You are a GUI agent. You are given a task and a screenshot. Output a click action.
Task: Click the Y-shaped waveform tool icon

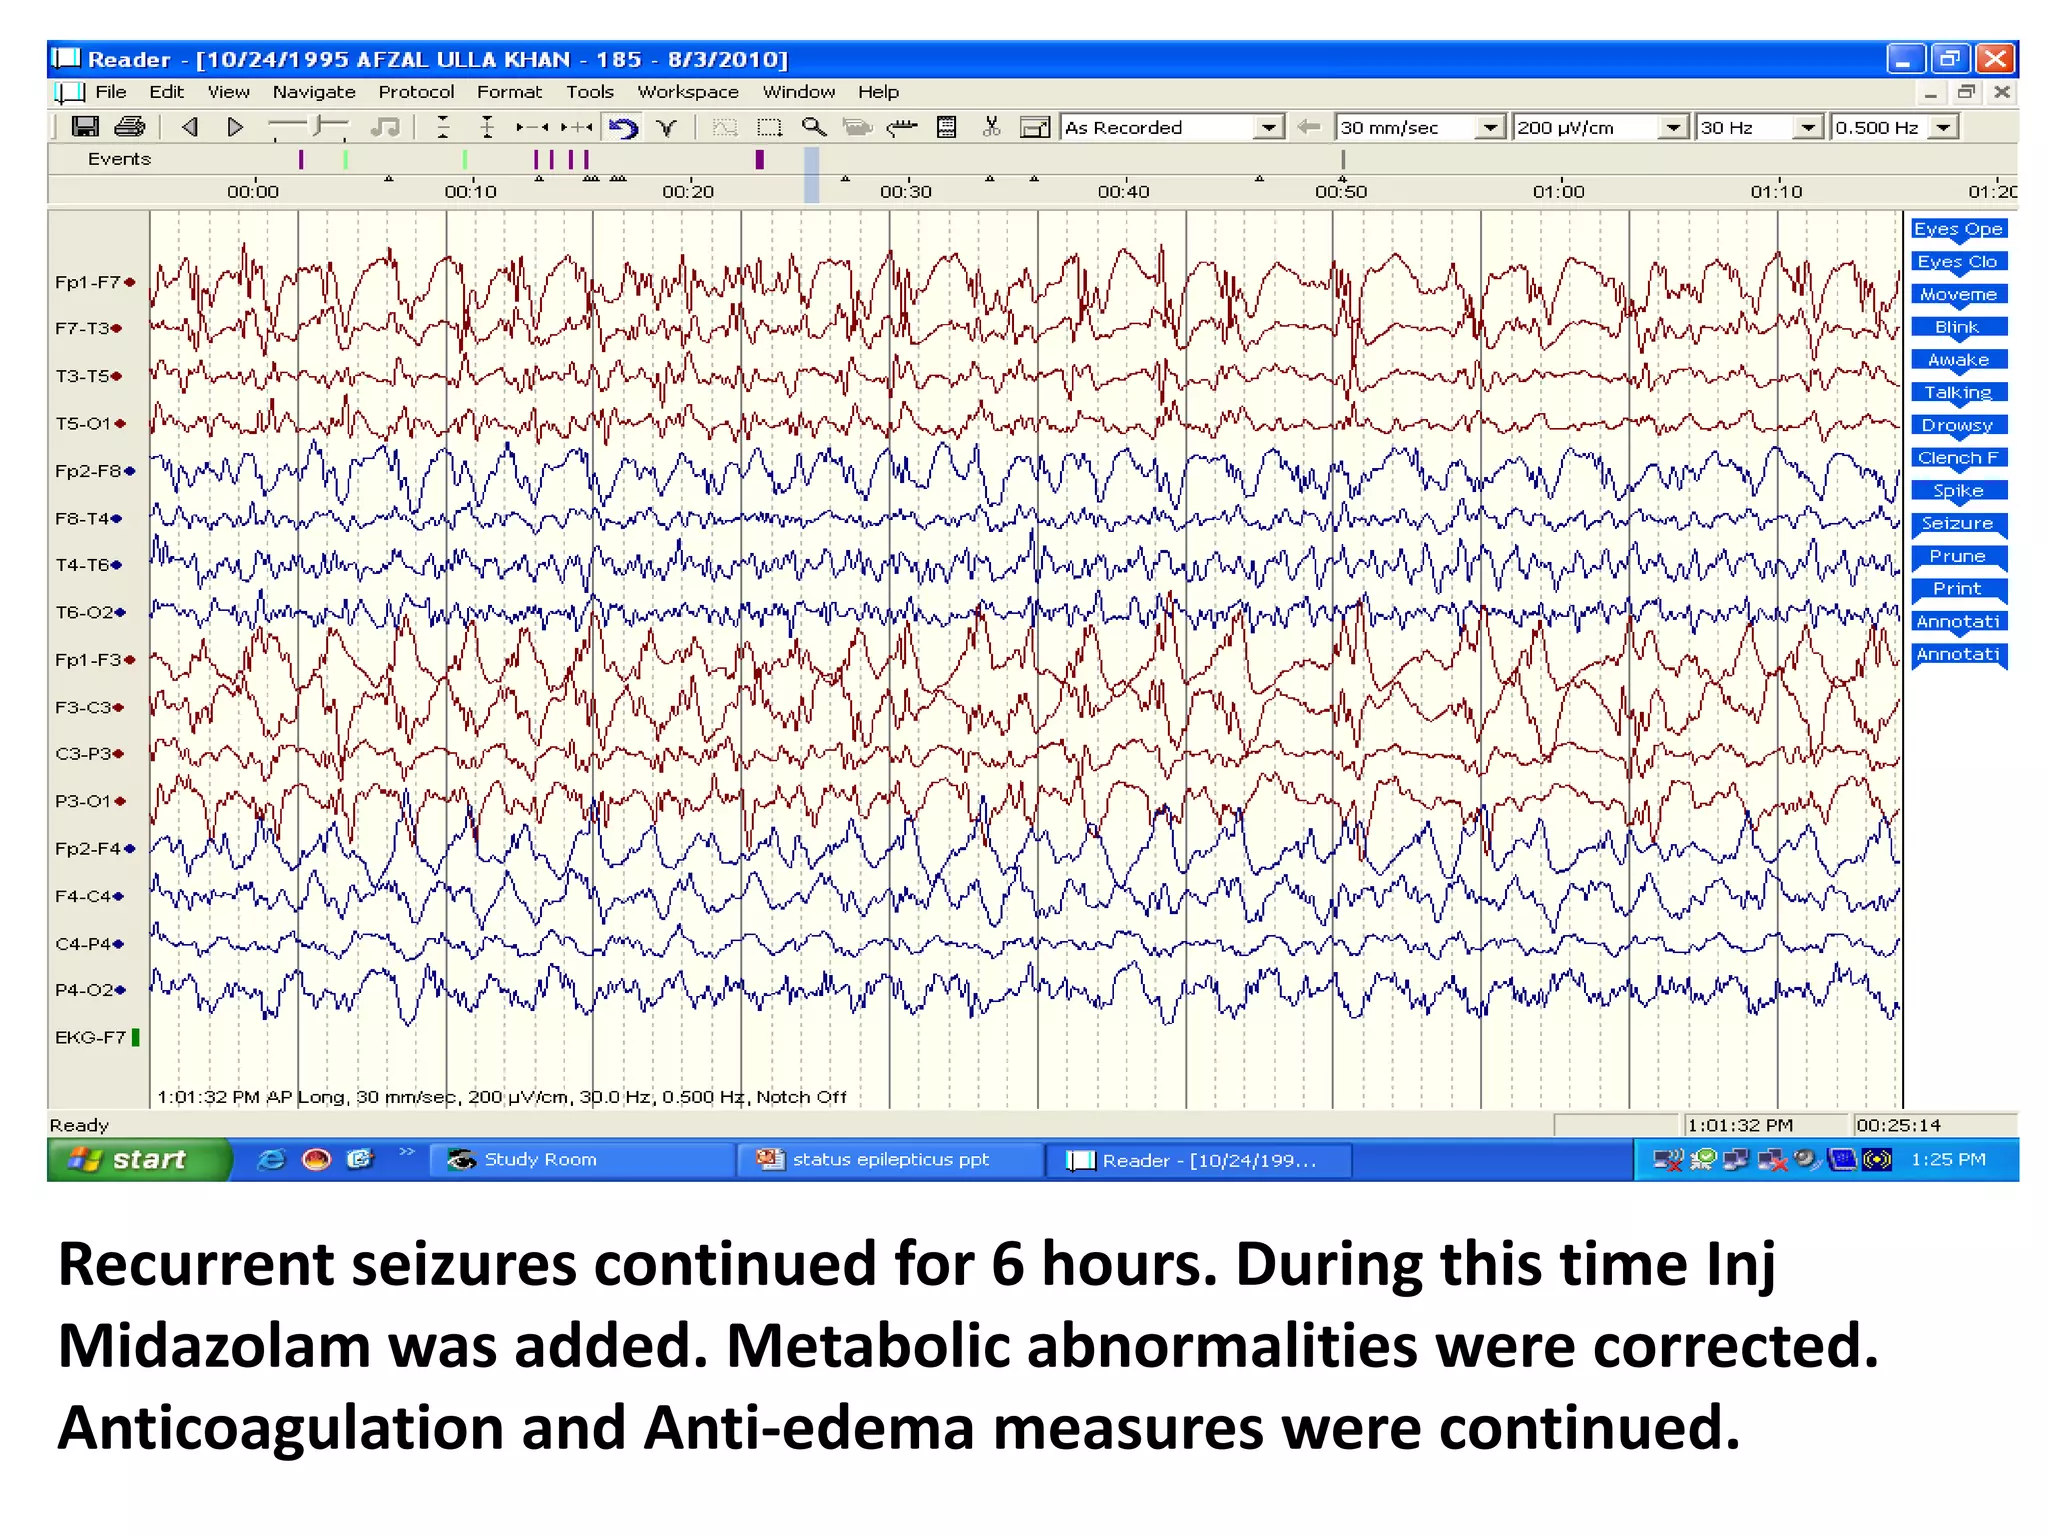click(x=667, y=127)
